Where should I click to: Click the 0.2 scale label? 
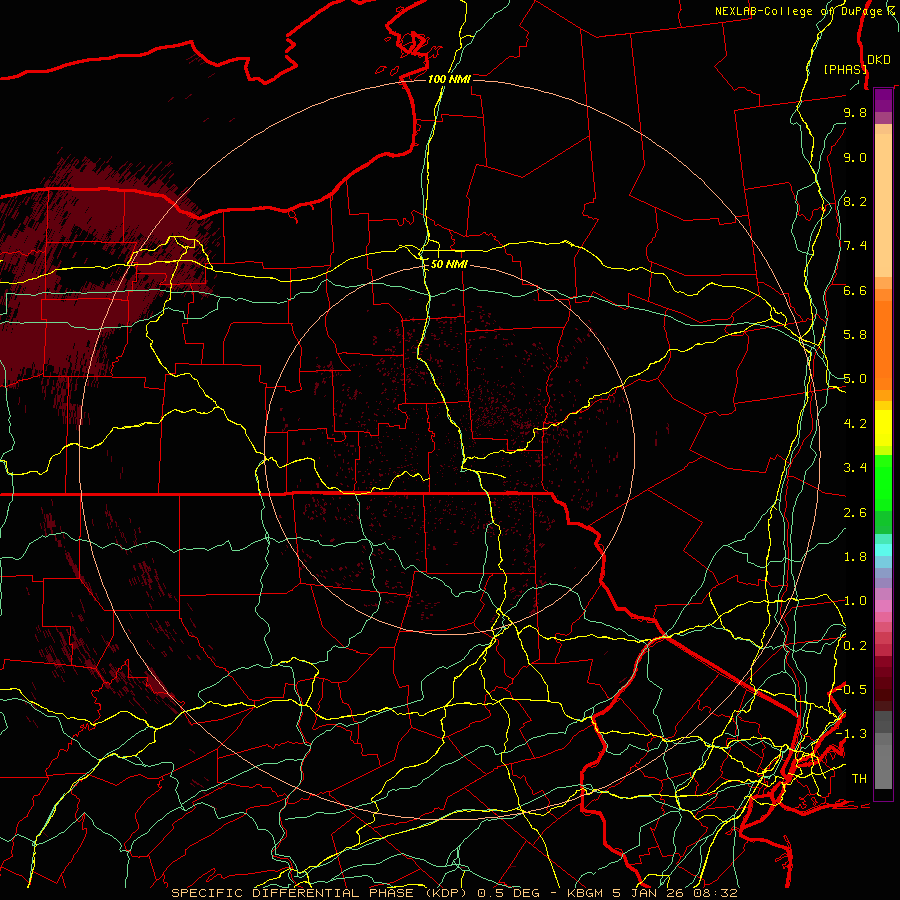click(855, 646)
